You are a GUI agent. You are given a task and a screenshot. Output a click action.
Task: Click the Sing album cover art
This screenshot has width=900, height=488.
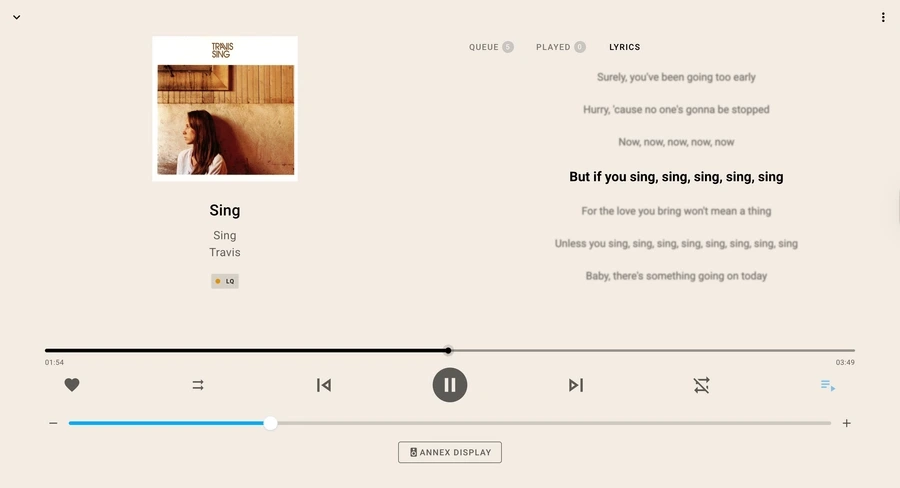click(224, 109)
